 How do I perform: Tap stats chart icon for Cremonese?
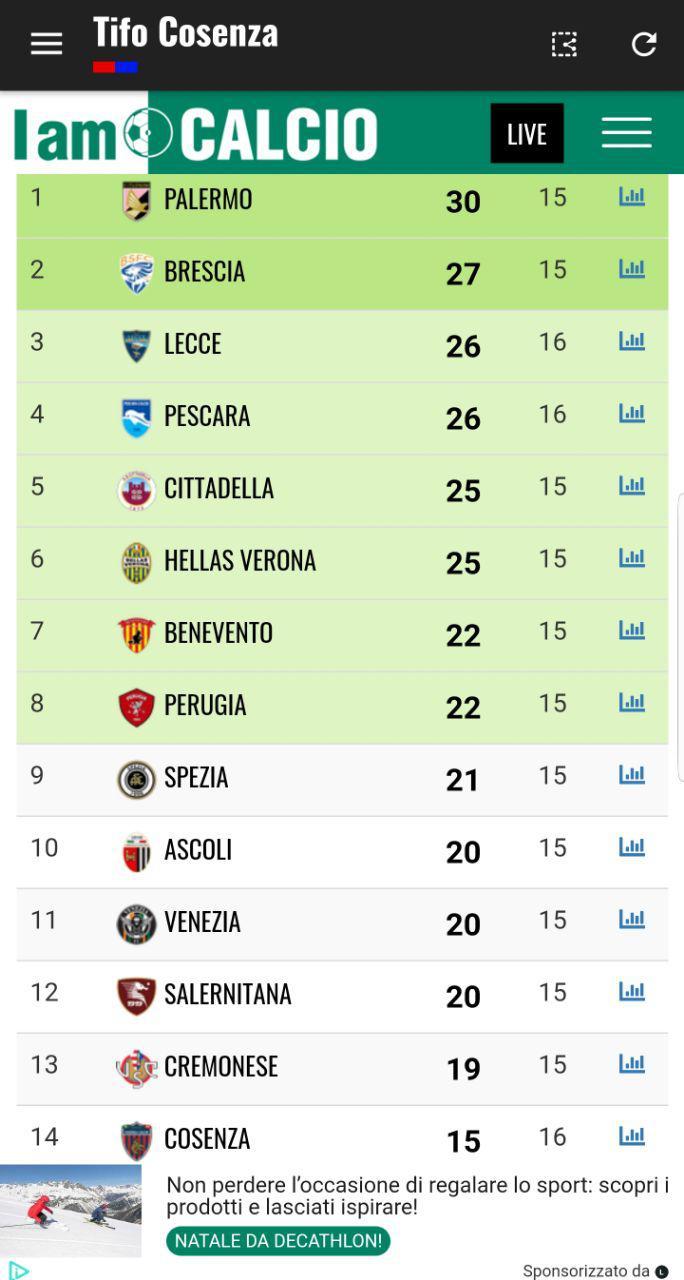pyautogui.click(x=632, y=1064)
